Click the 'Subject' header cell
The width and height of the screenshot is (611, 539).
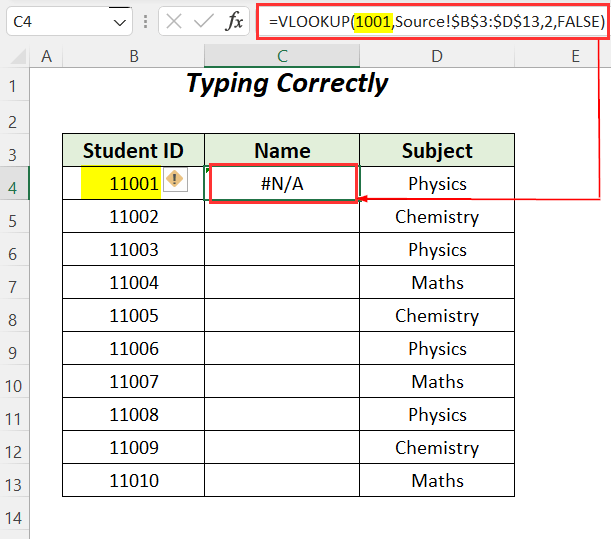437,150
